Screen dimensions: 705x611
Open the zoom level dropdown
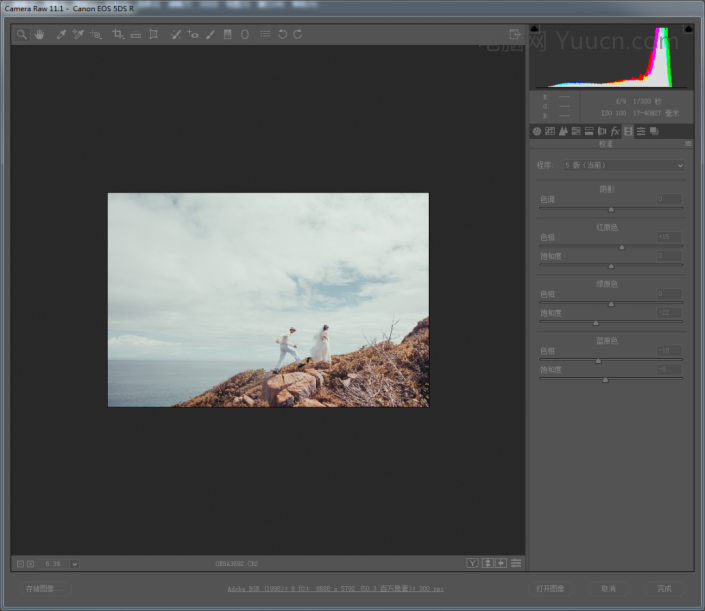pyautogui.click(x=75, y=564)
